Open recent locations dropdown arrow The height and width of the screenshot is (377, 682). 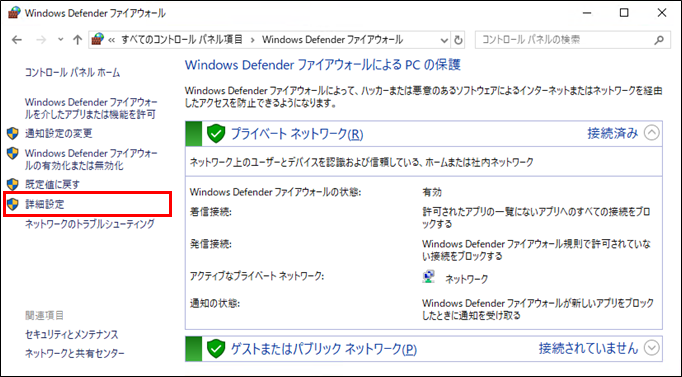(60, 40)
